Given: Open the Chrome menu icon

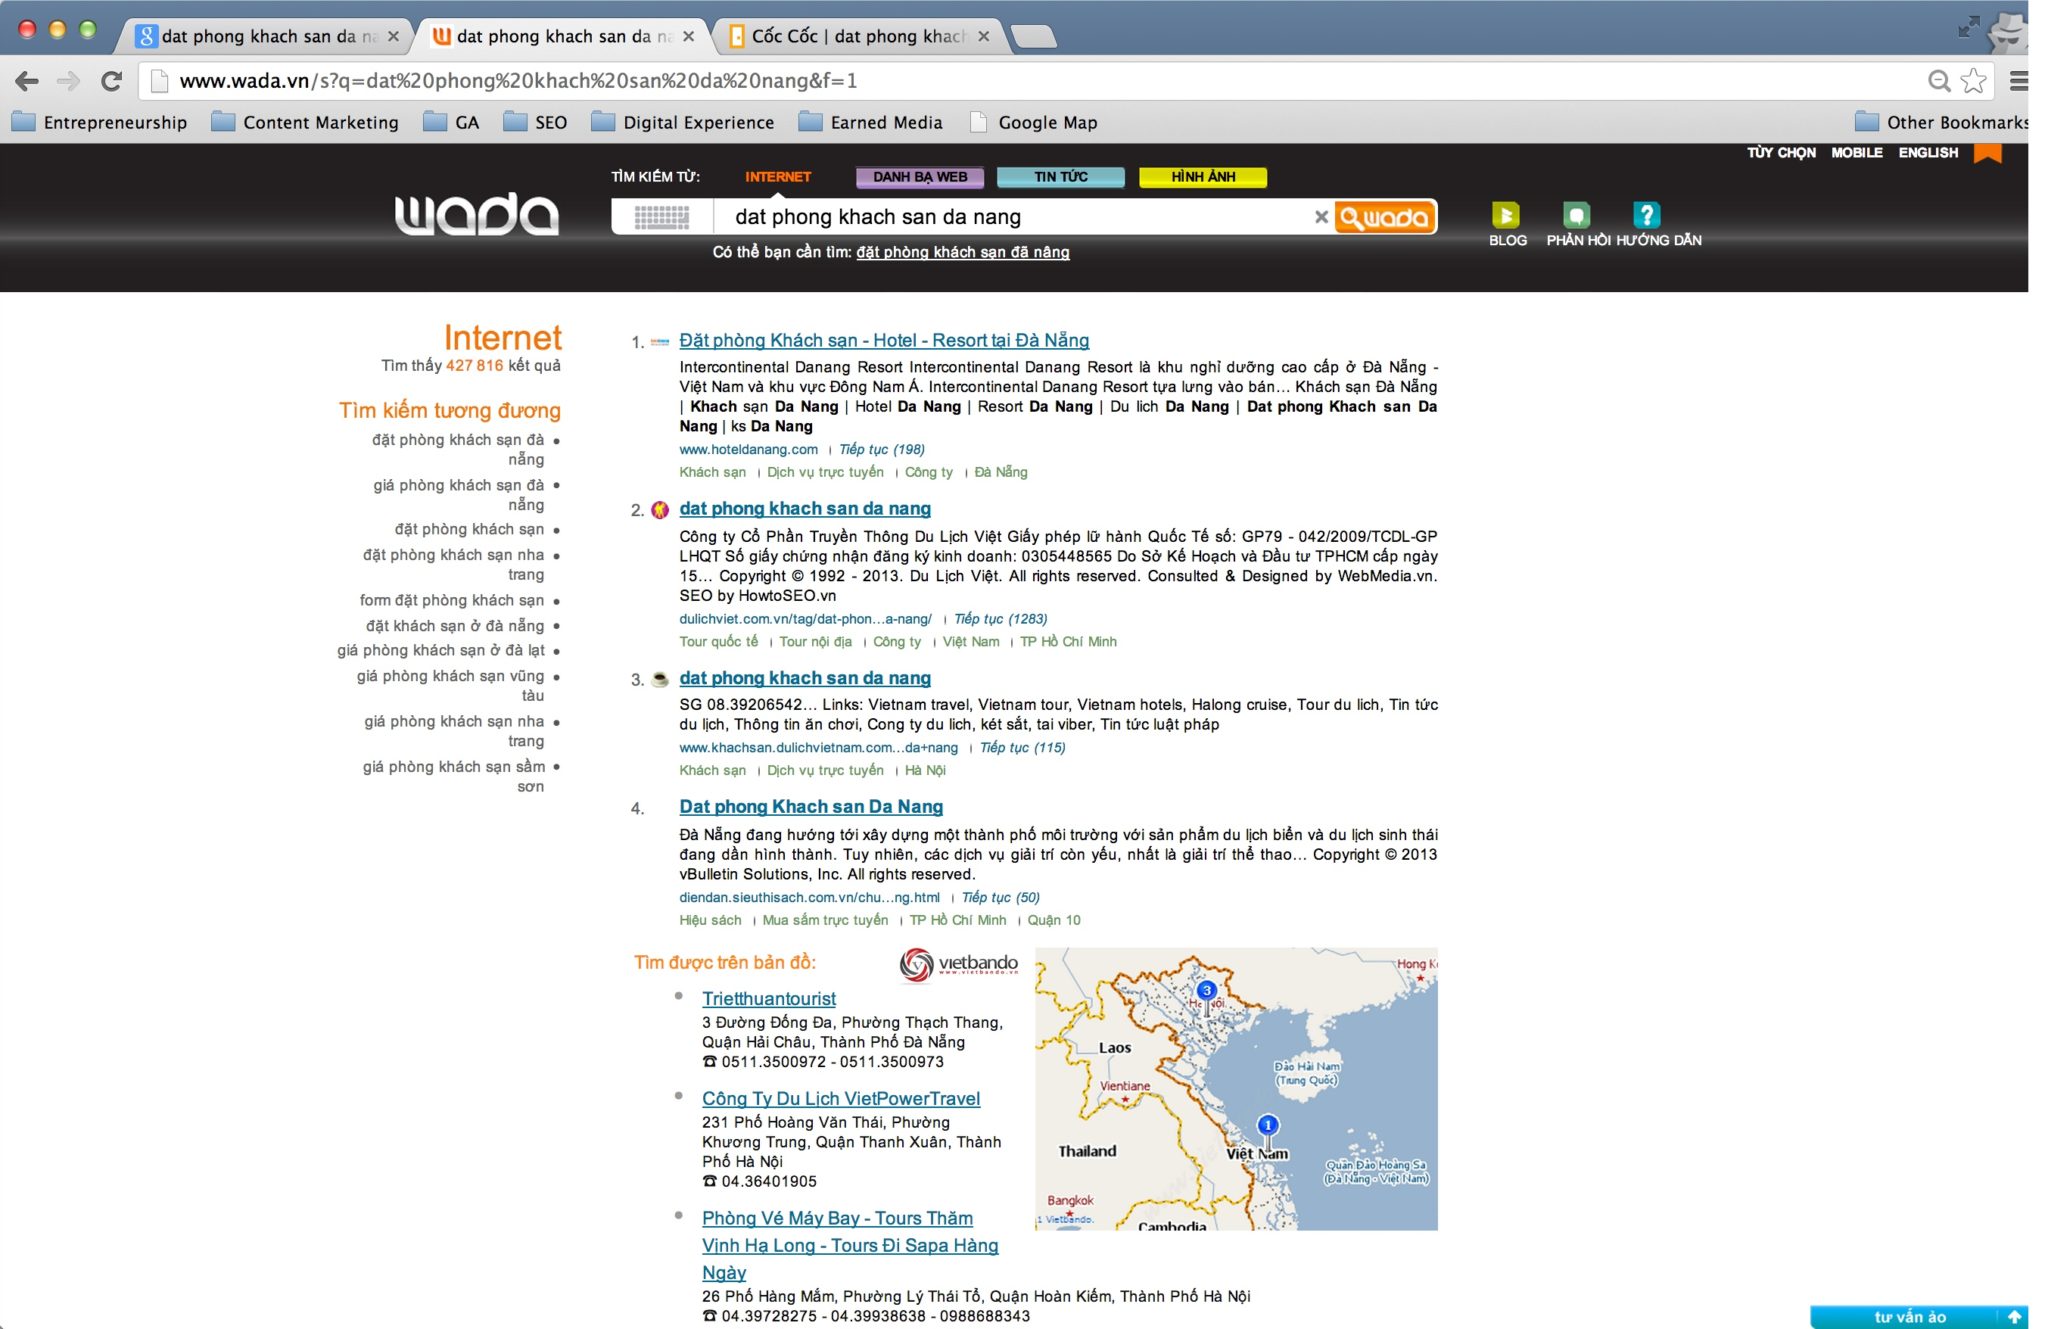Looking at the screenshot, I should pyautogui.click(x=2018, y=81).
